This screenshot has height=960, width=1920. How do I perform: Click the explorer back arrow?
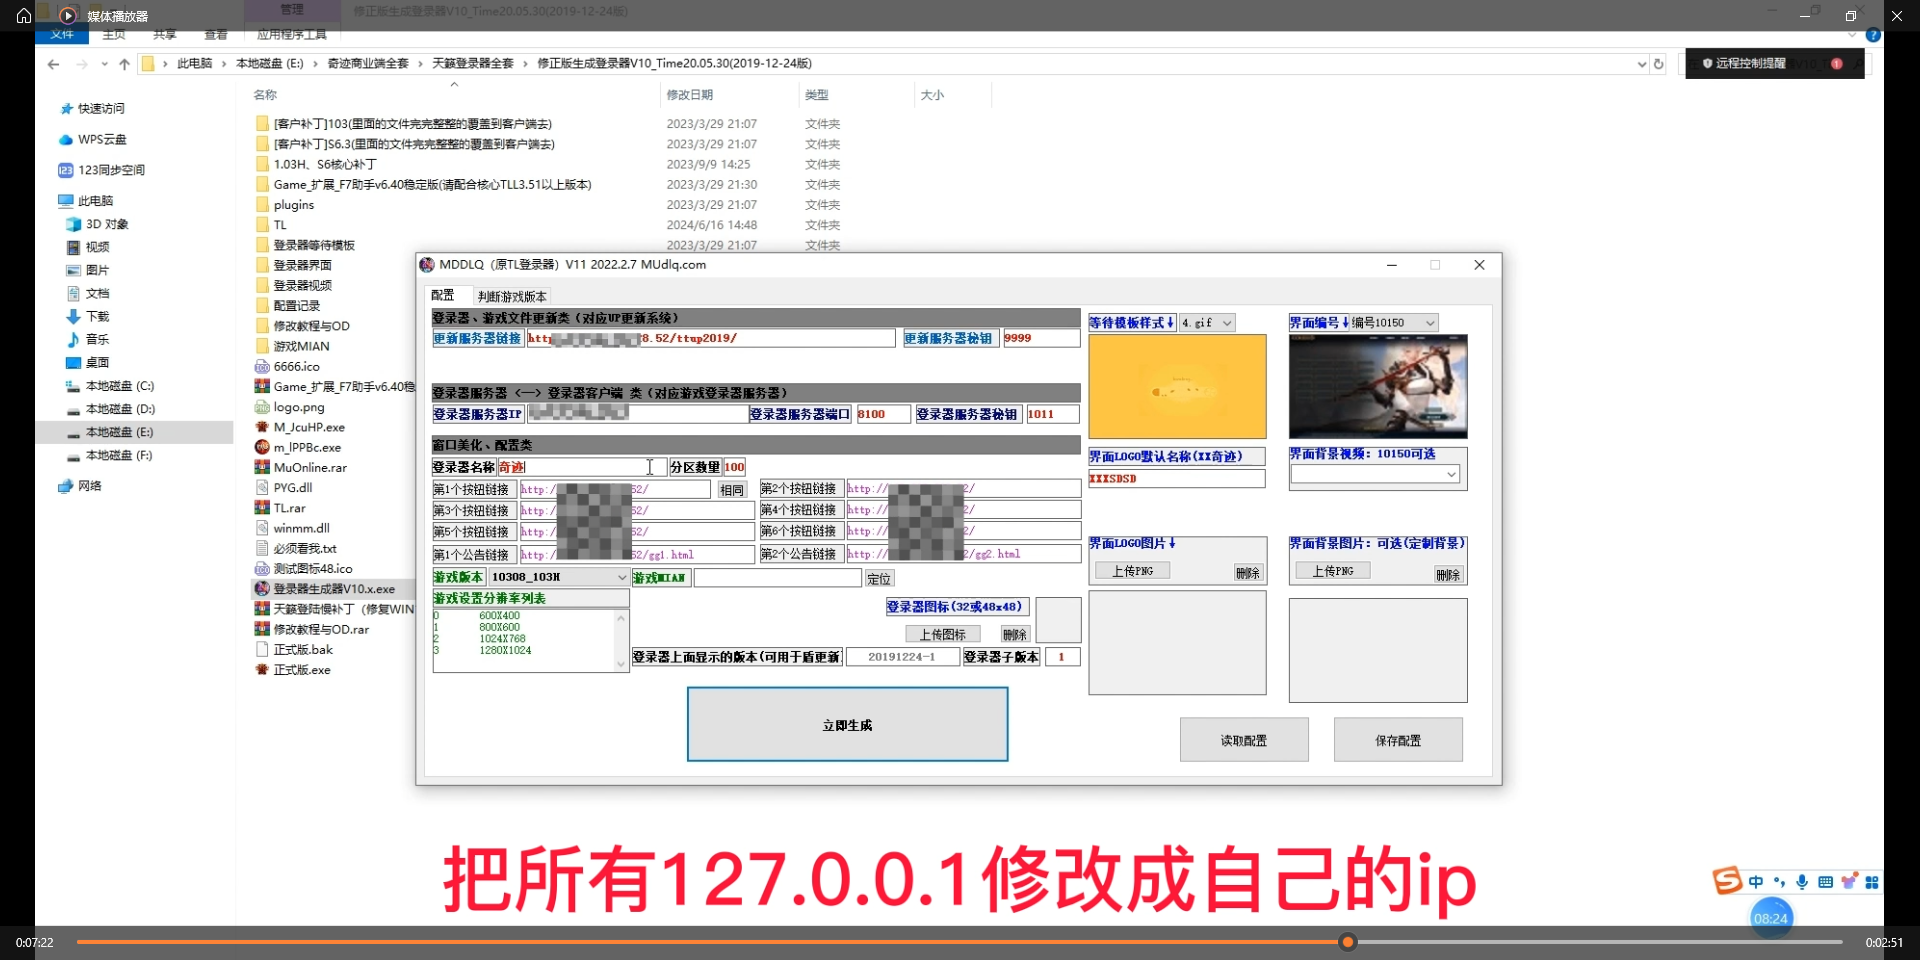tap(53, 64)
